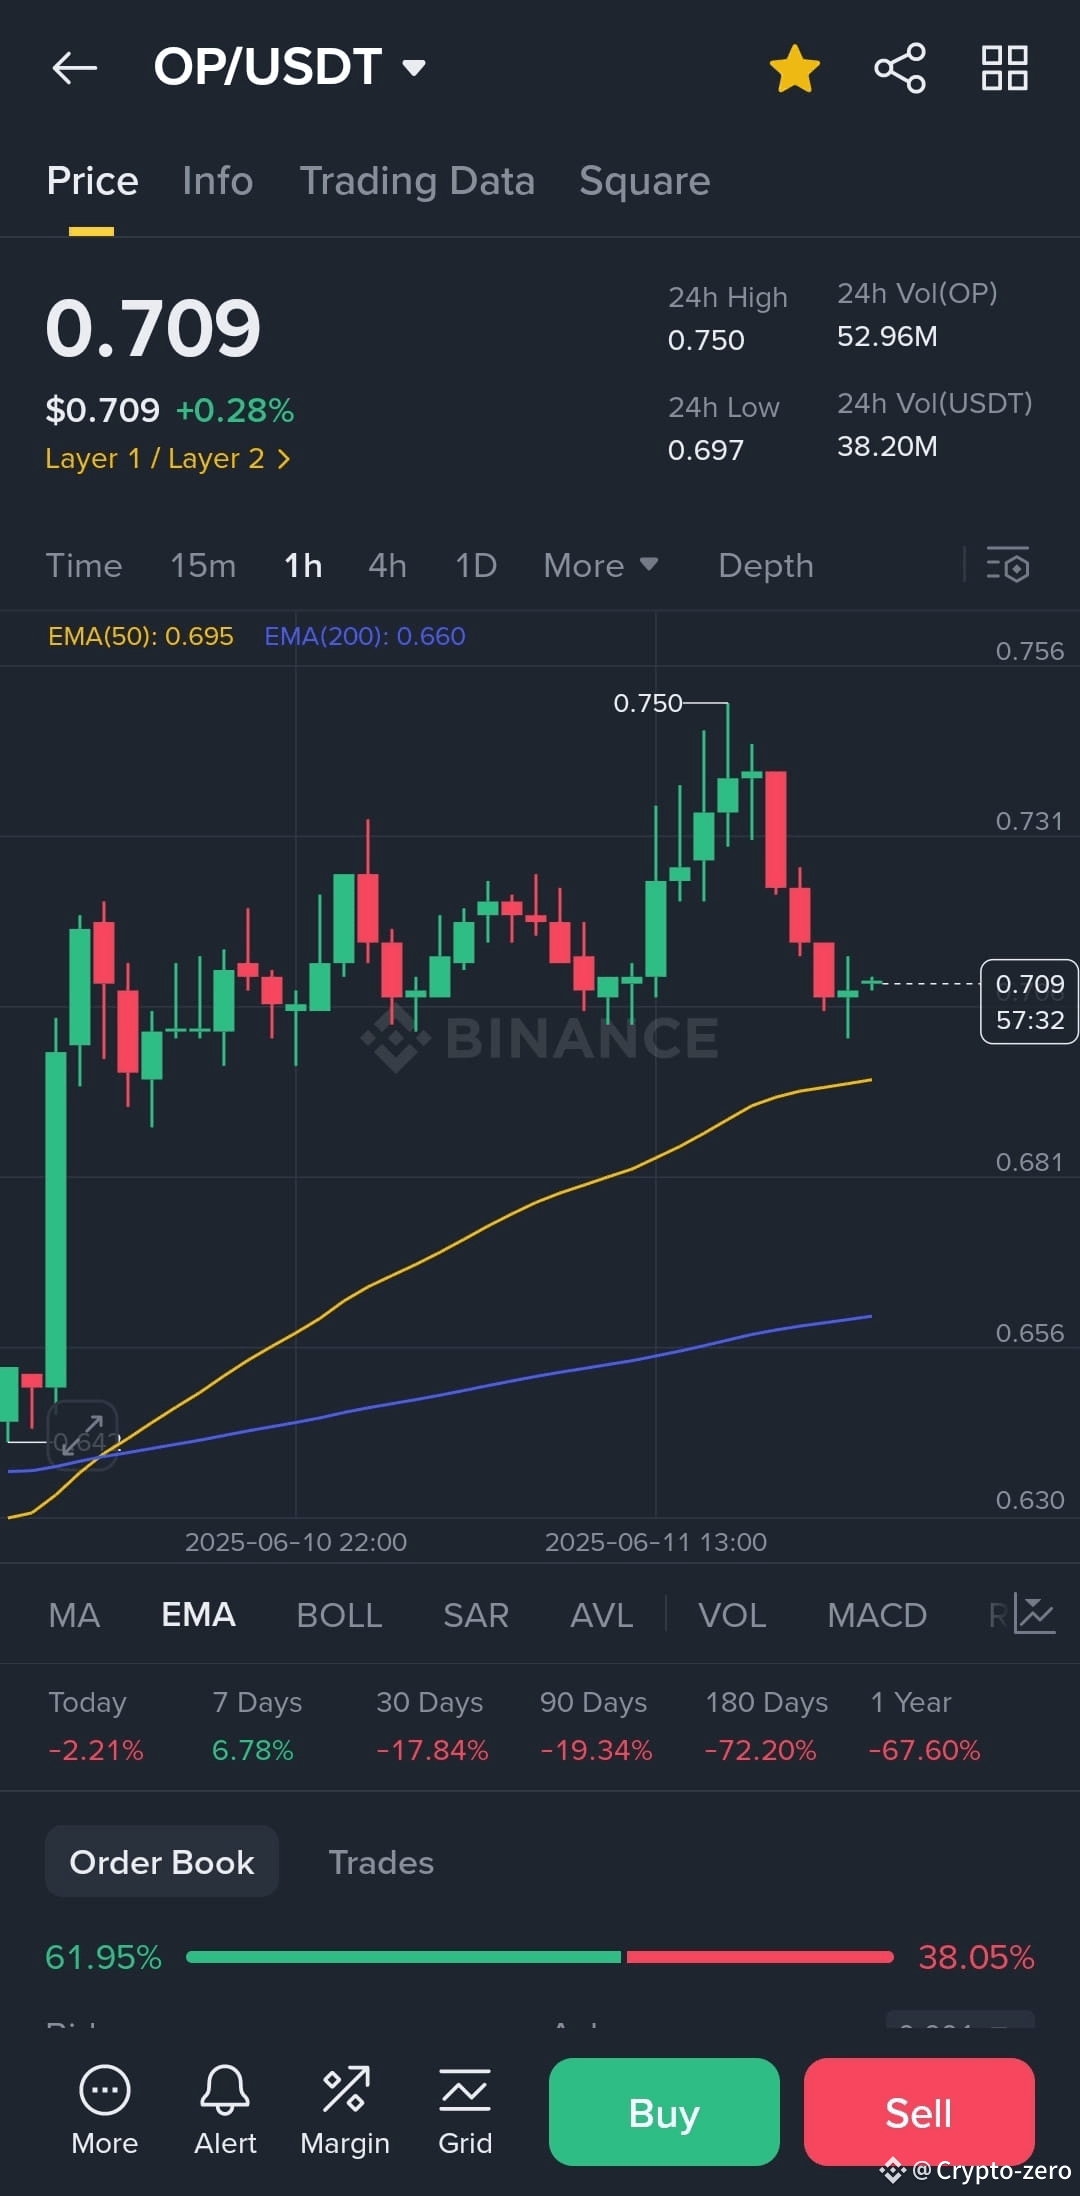Switch to the Square tab
The image size is (1080, 2196).
click(645, 181)
